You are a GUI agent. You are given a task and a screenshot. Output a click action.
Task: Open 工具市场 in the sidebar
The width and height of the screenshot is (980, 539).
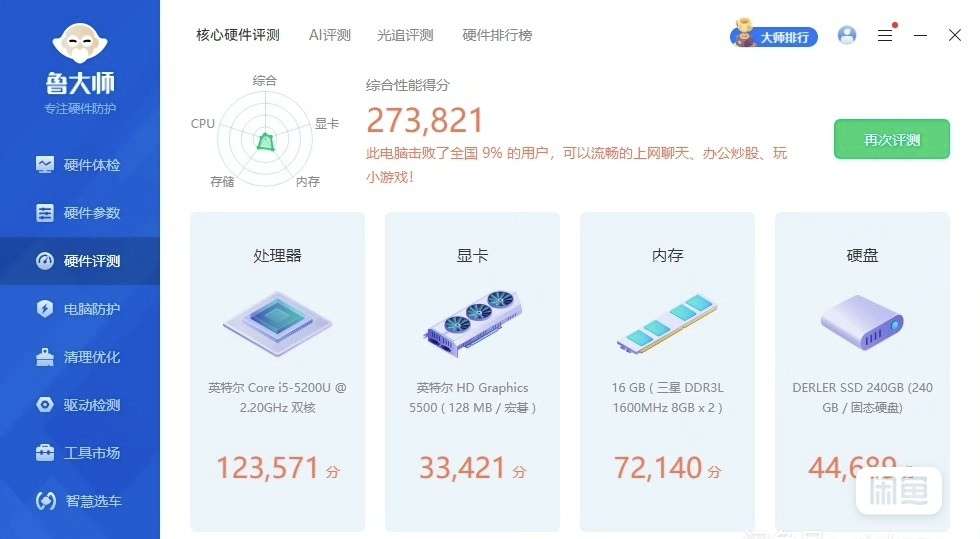pyautogui.click(x=80, y=453)
